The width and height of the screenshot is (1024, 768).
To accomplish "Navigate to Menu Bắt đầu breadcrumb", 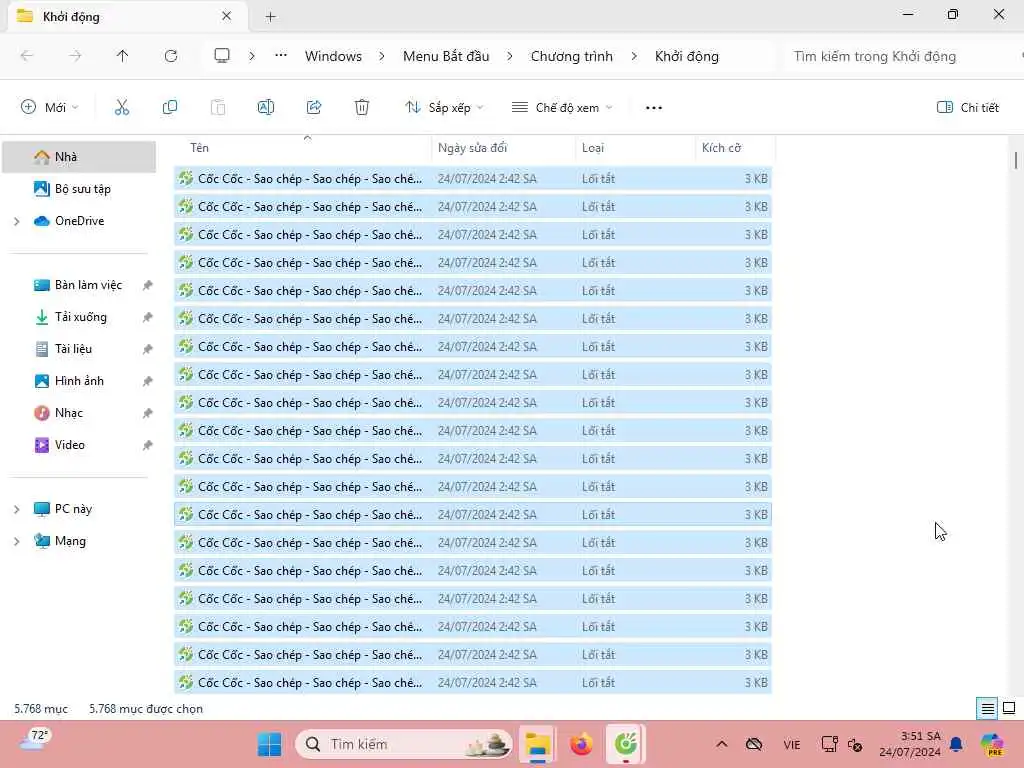I will 446,56.
